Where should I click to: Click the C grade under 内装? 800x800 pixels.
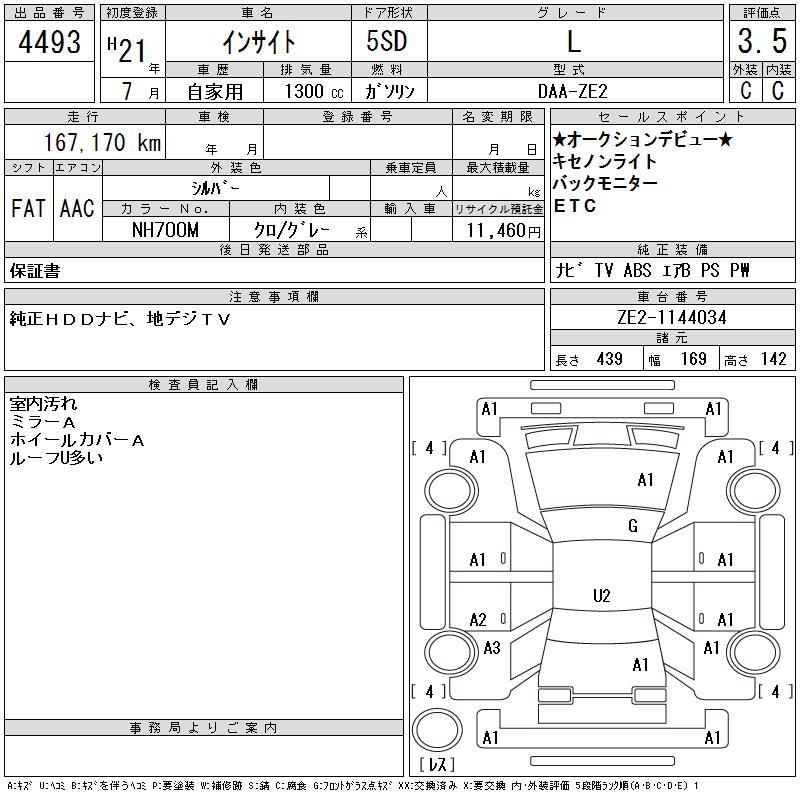point(778,90)
